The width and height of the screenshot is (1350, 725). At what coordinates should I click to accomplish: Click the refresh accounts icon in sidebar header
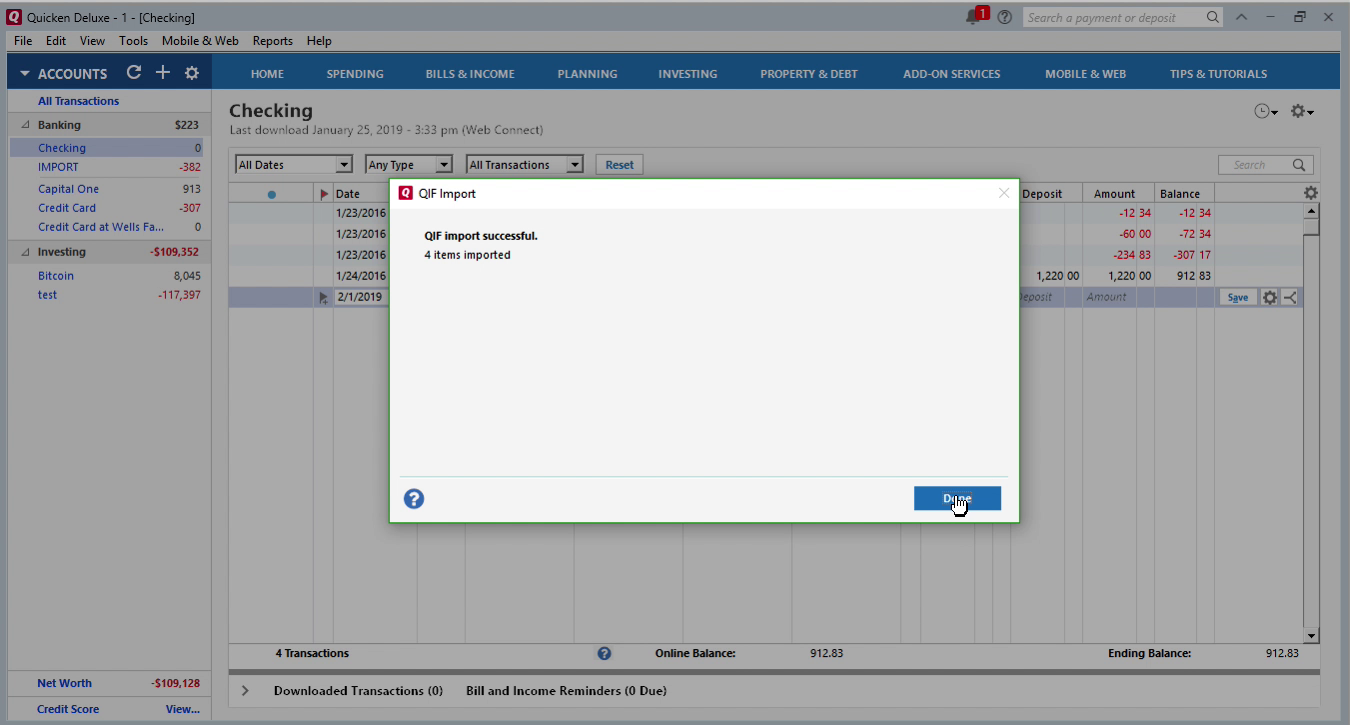coord(134,73)
